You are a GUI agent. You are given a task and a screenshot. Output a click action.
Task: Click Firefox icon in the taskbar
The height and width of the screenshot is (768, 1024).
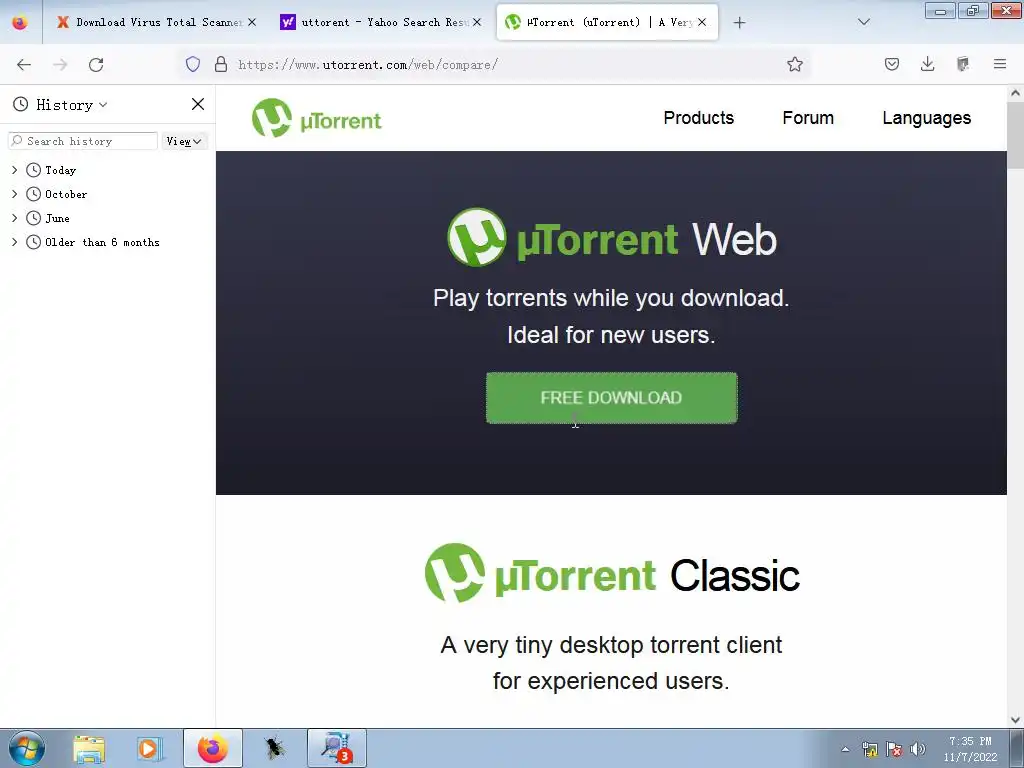click(213, 748)
